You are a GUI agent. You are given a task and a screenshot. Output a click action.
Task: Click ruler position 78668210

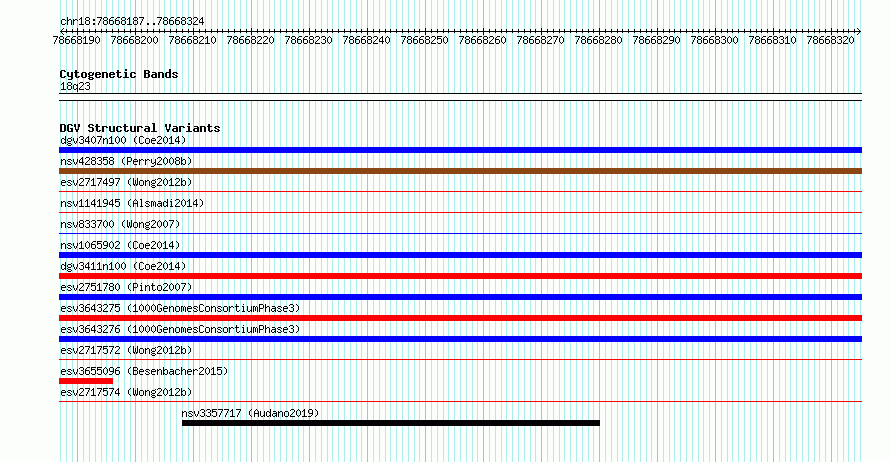pos(192,40)
